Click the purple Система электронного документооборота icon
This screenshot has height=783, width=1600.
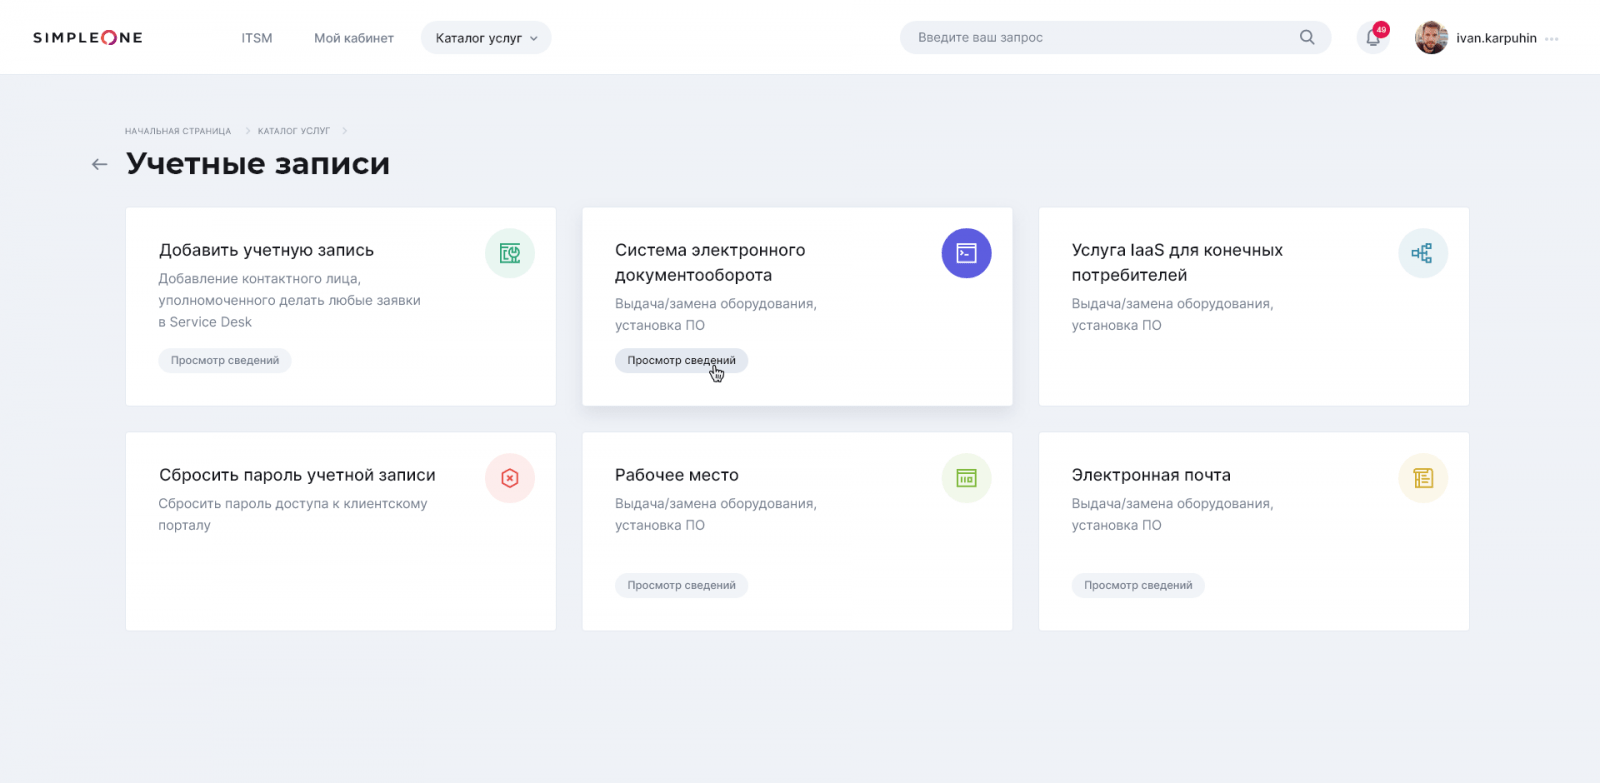[966, 253]
